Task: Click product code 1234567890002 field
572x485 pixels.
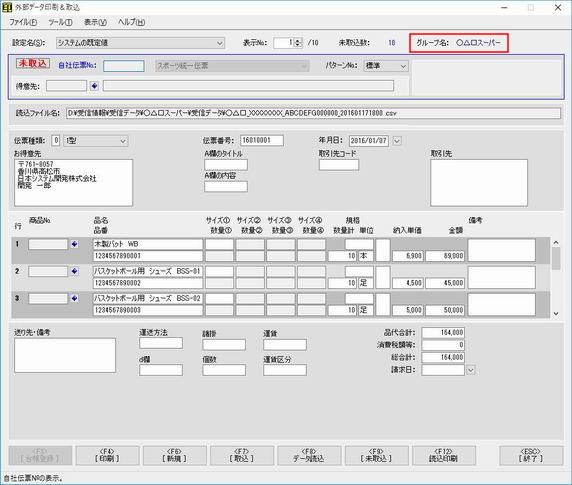Action: pos(148,283)
